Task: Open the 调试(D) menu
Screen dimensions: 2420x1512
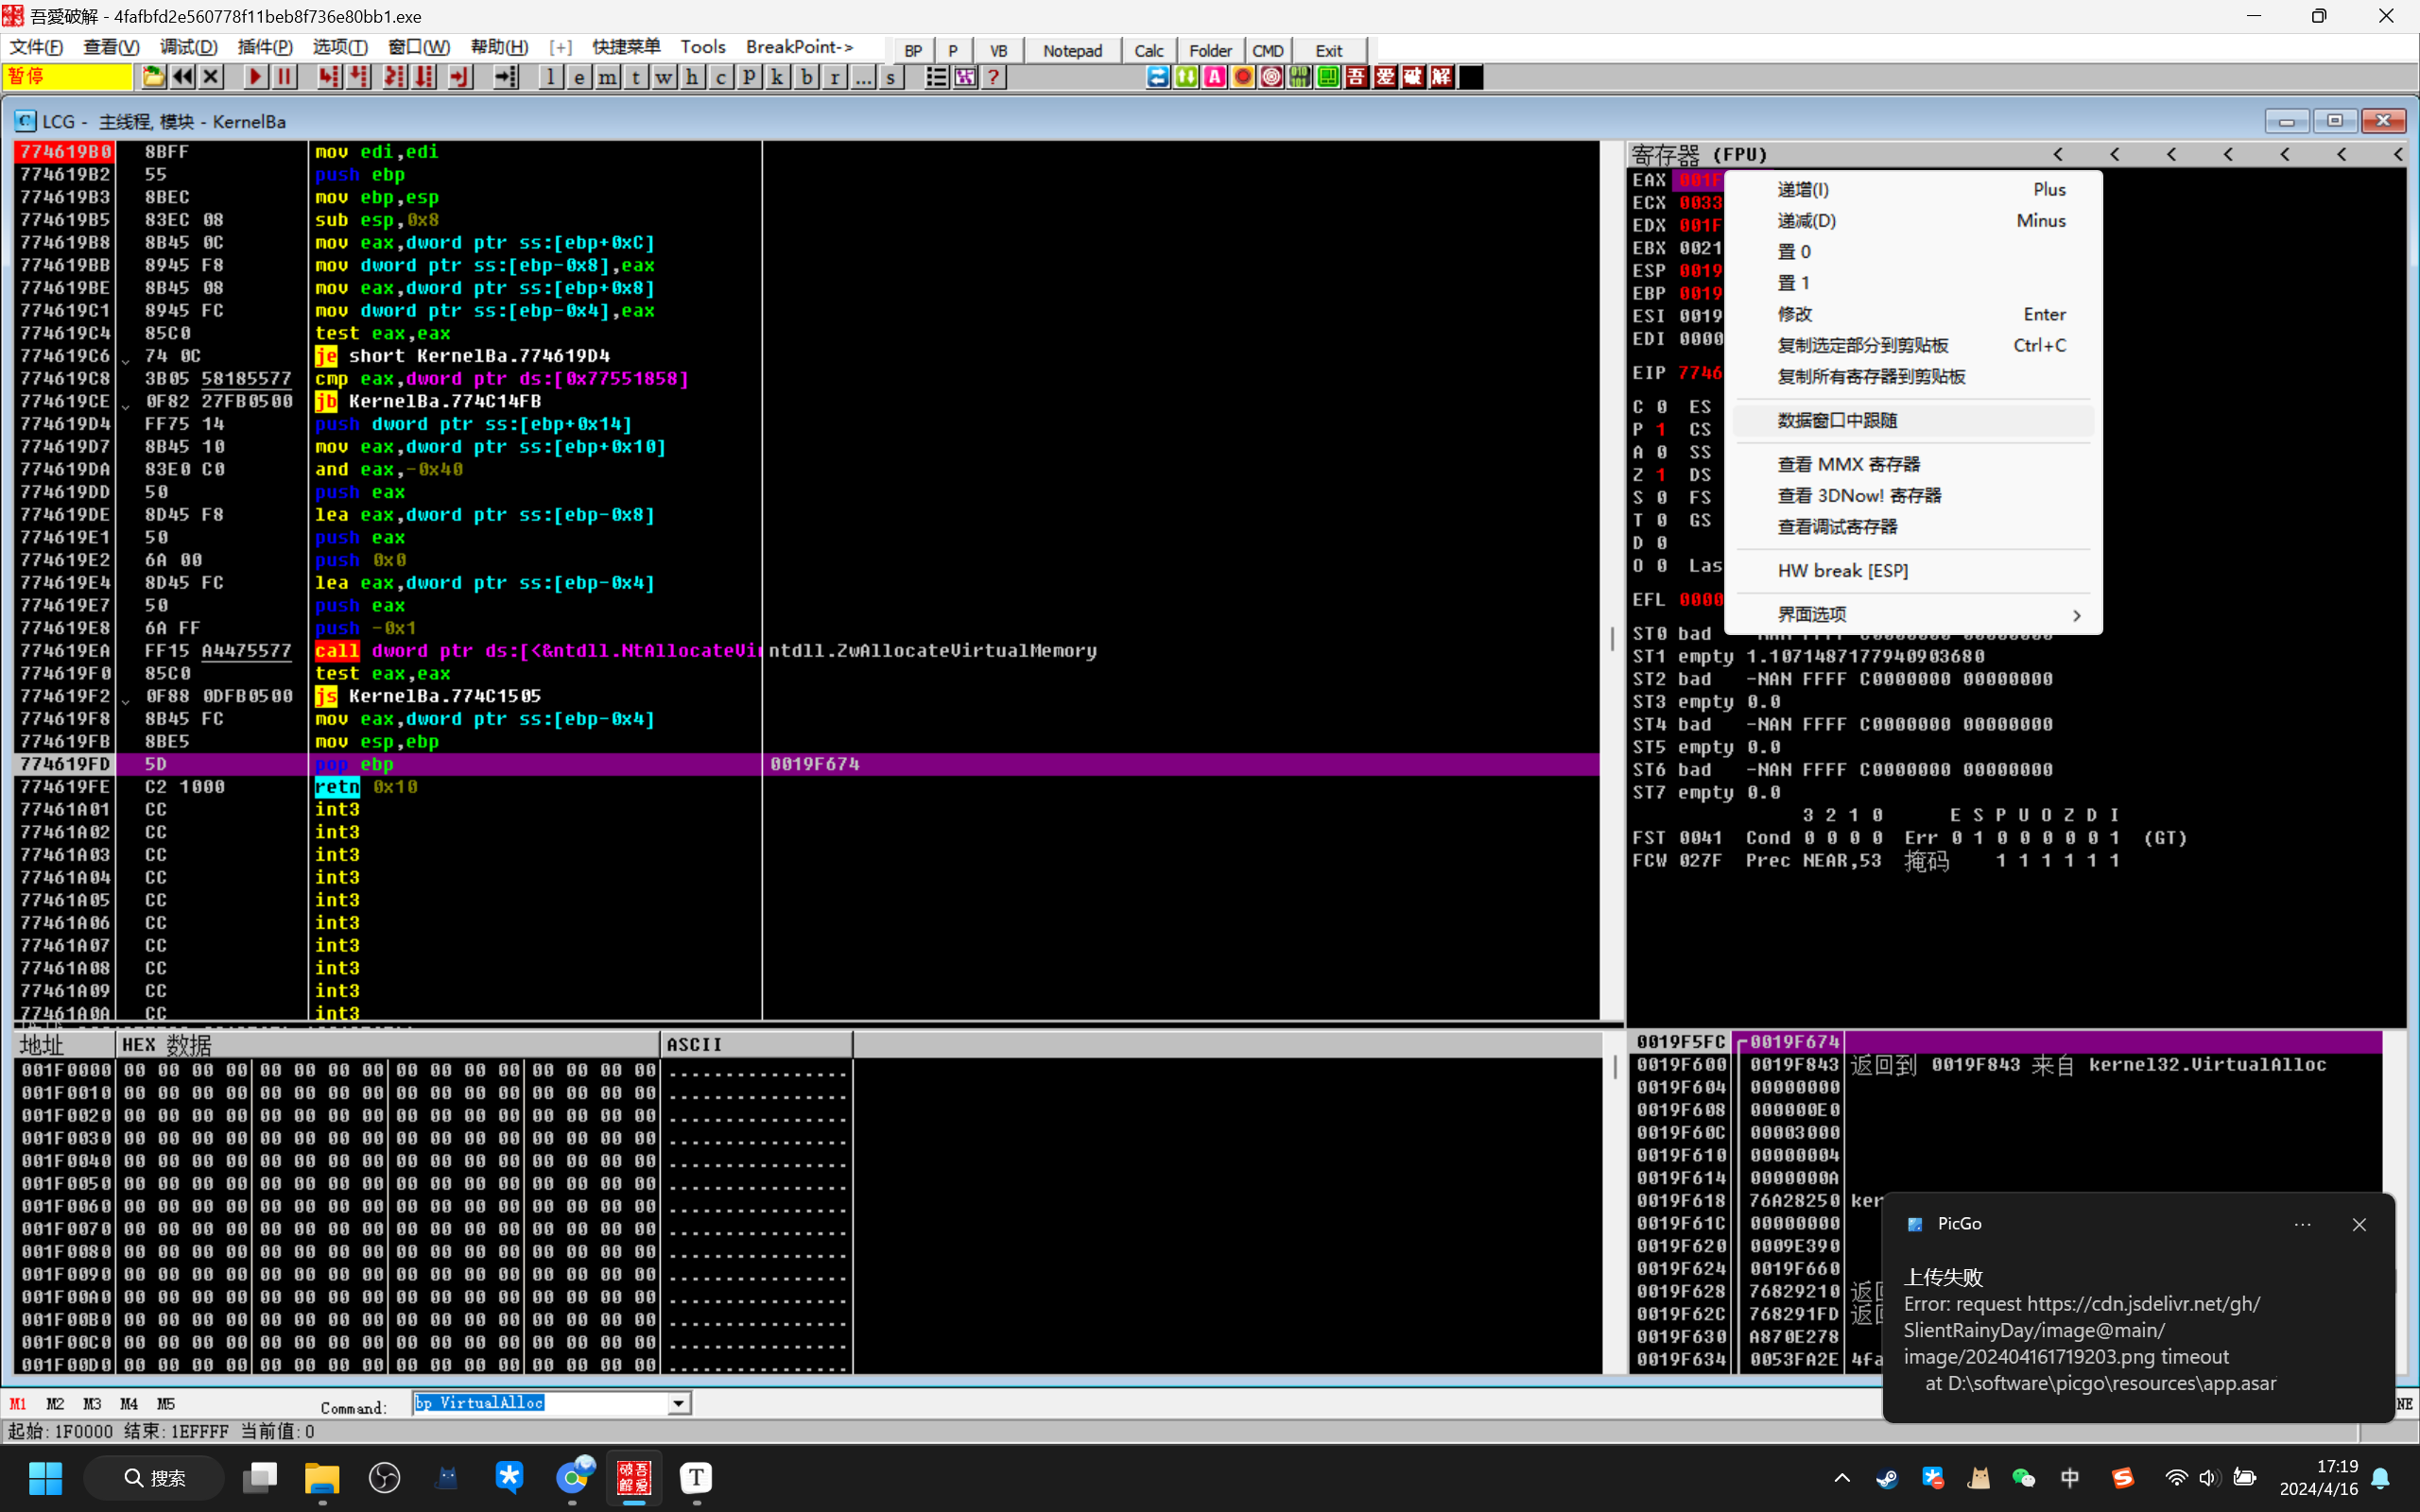Action: [189, 47]
